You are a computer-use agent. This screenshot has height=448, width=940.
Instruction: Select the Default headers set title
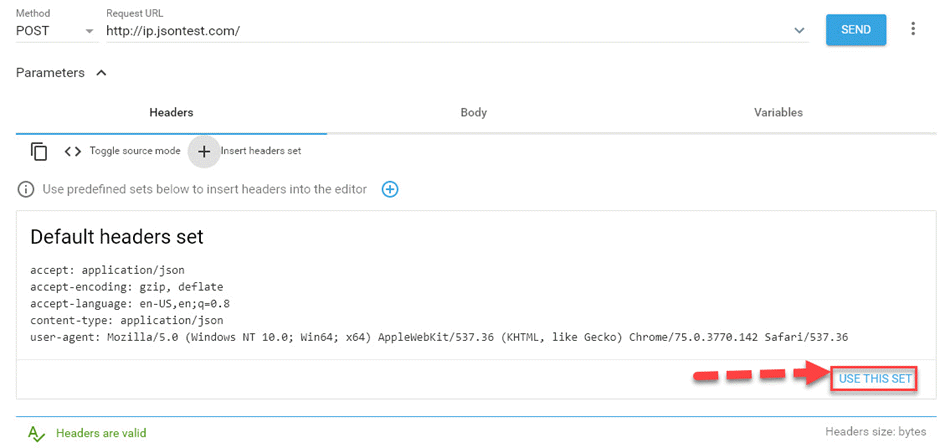(117, 237)
